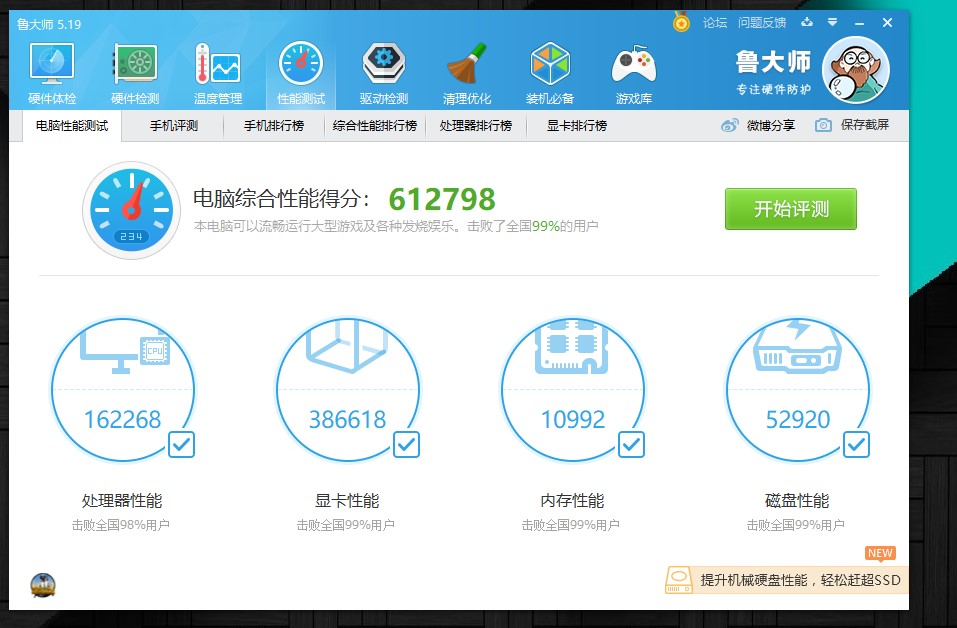Open the 论坛 forum link
Screen dimensions: 957x628
715,23
